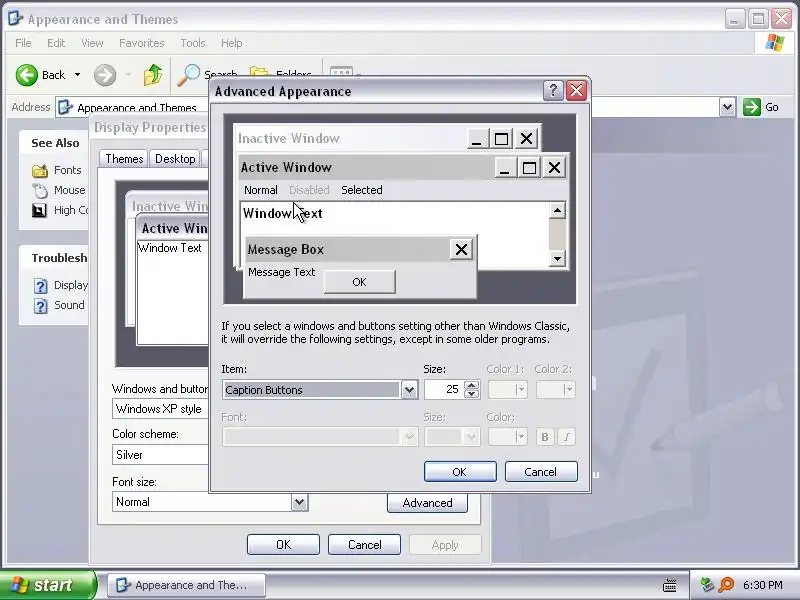Open the Tools menu
This screenshot has width=800, height=600.
click(x=193, y=43)
